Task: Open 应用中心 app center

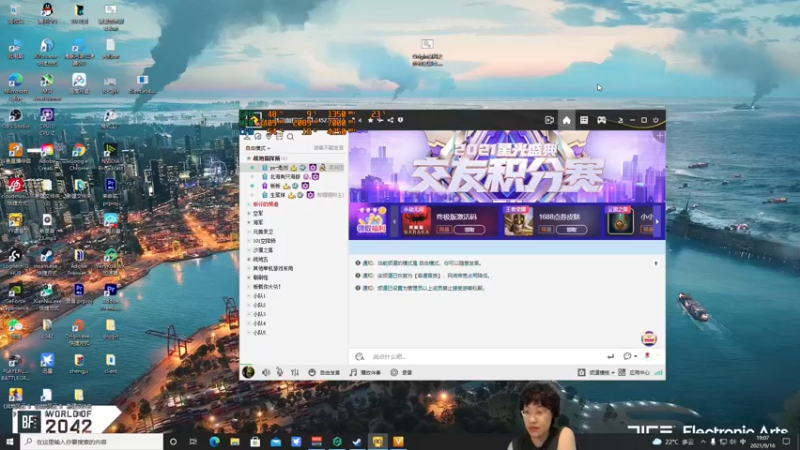Action: (634, 372)
